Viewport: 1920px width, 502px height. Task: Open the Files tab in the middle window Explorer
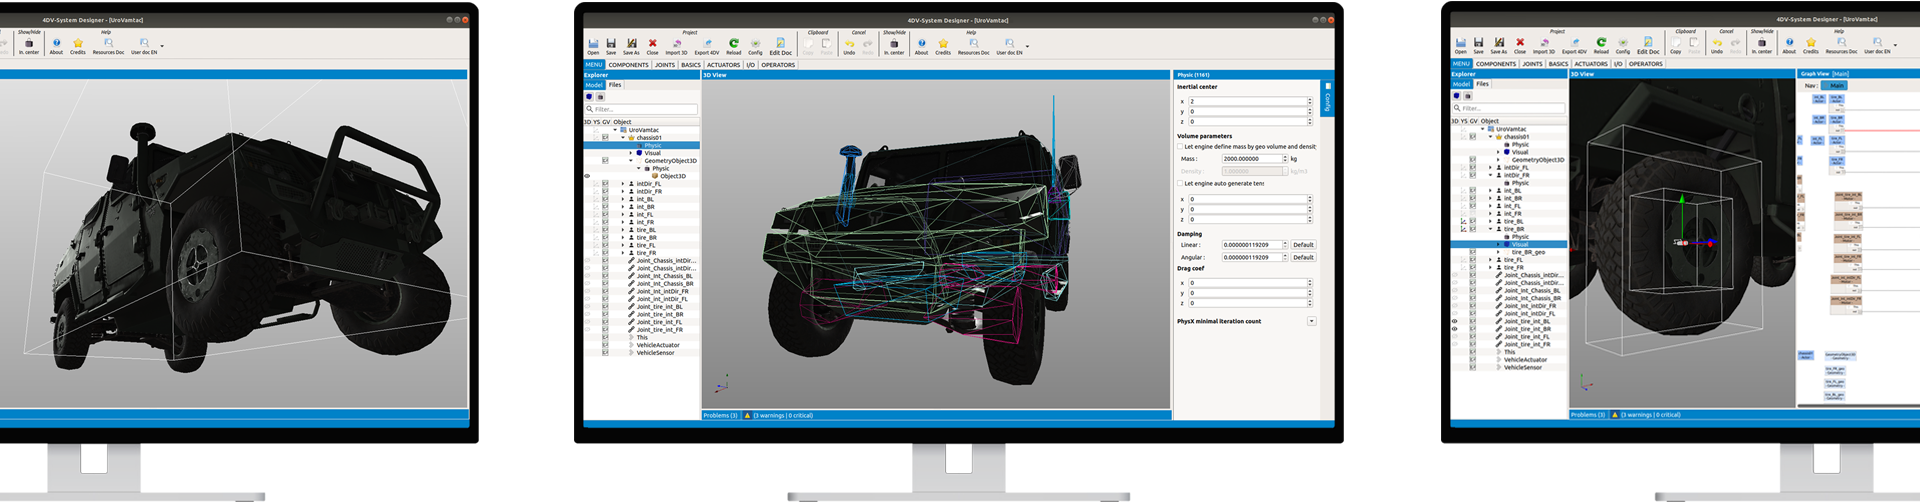tap(615, 85)
